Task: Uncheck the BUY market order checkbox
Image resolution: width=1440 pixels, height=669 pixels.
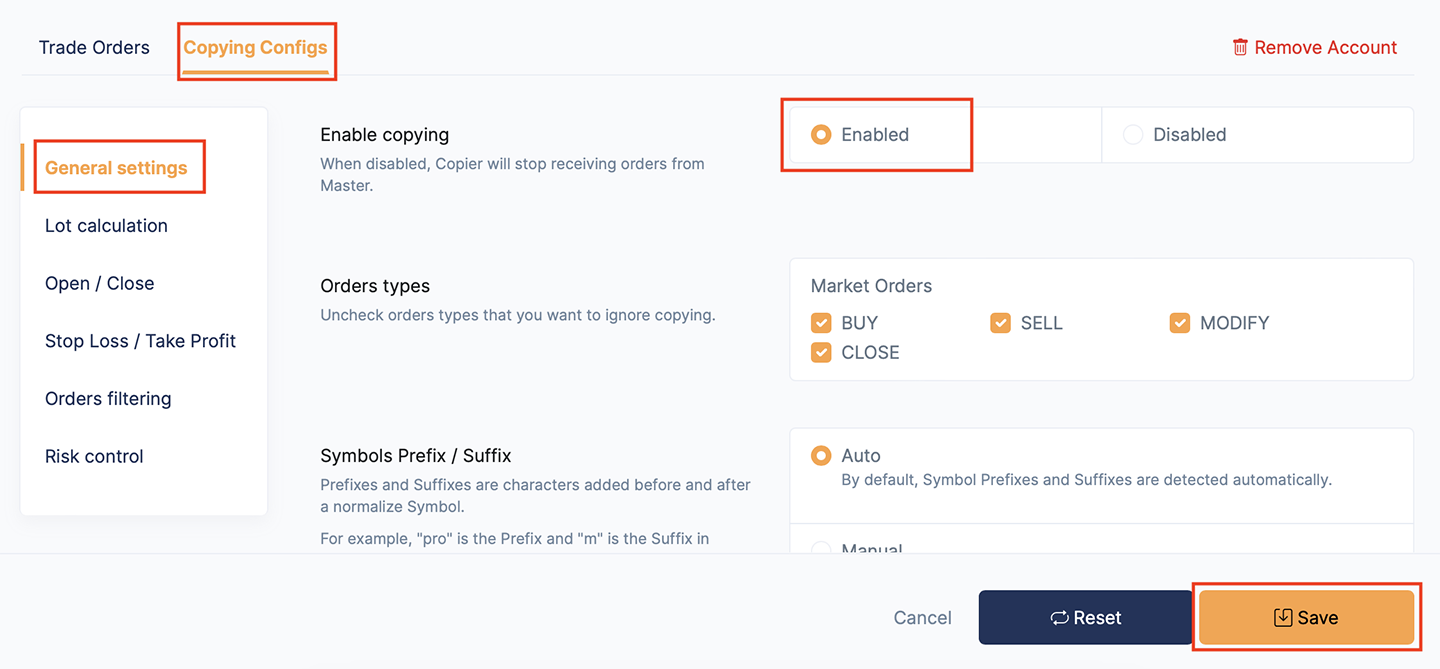Action: [821, 323]
